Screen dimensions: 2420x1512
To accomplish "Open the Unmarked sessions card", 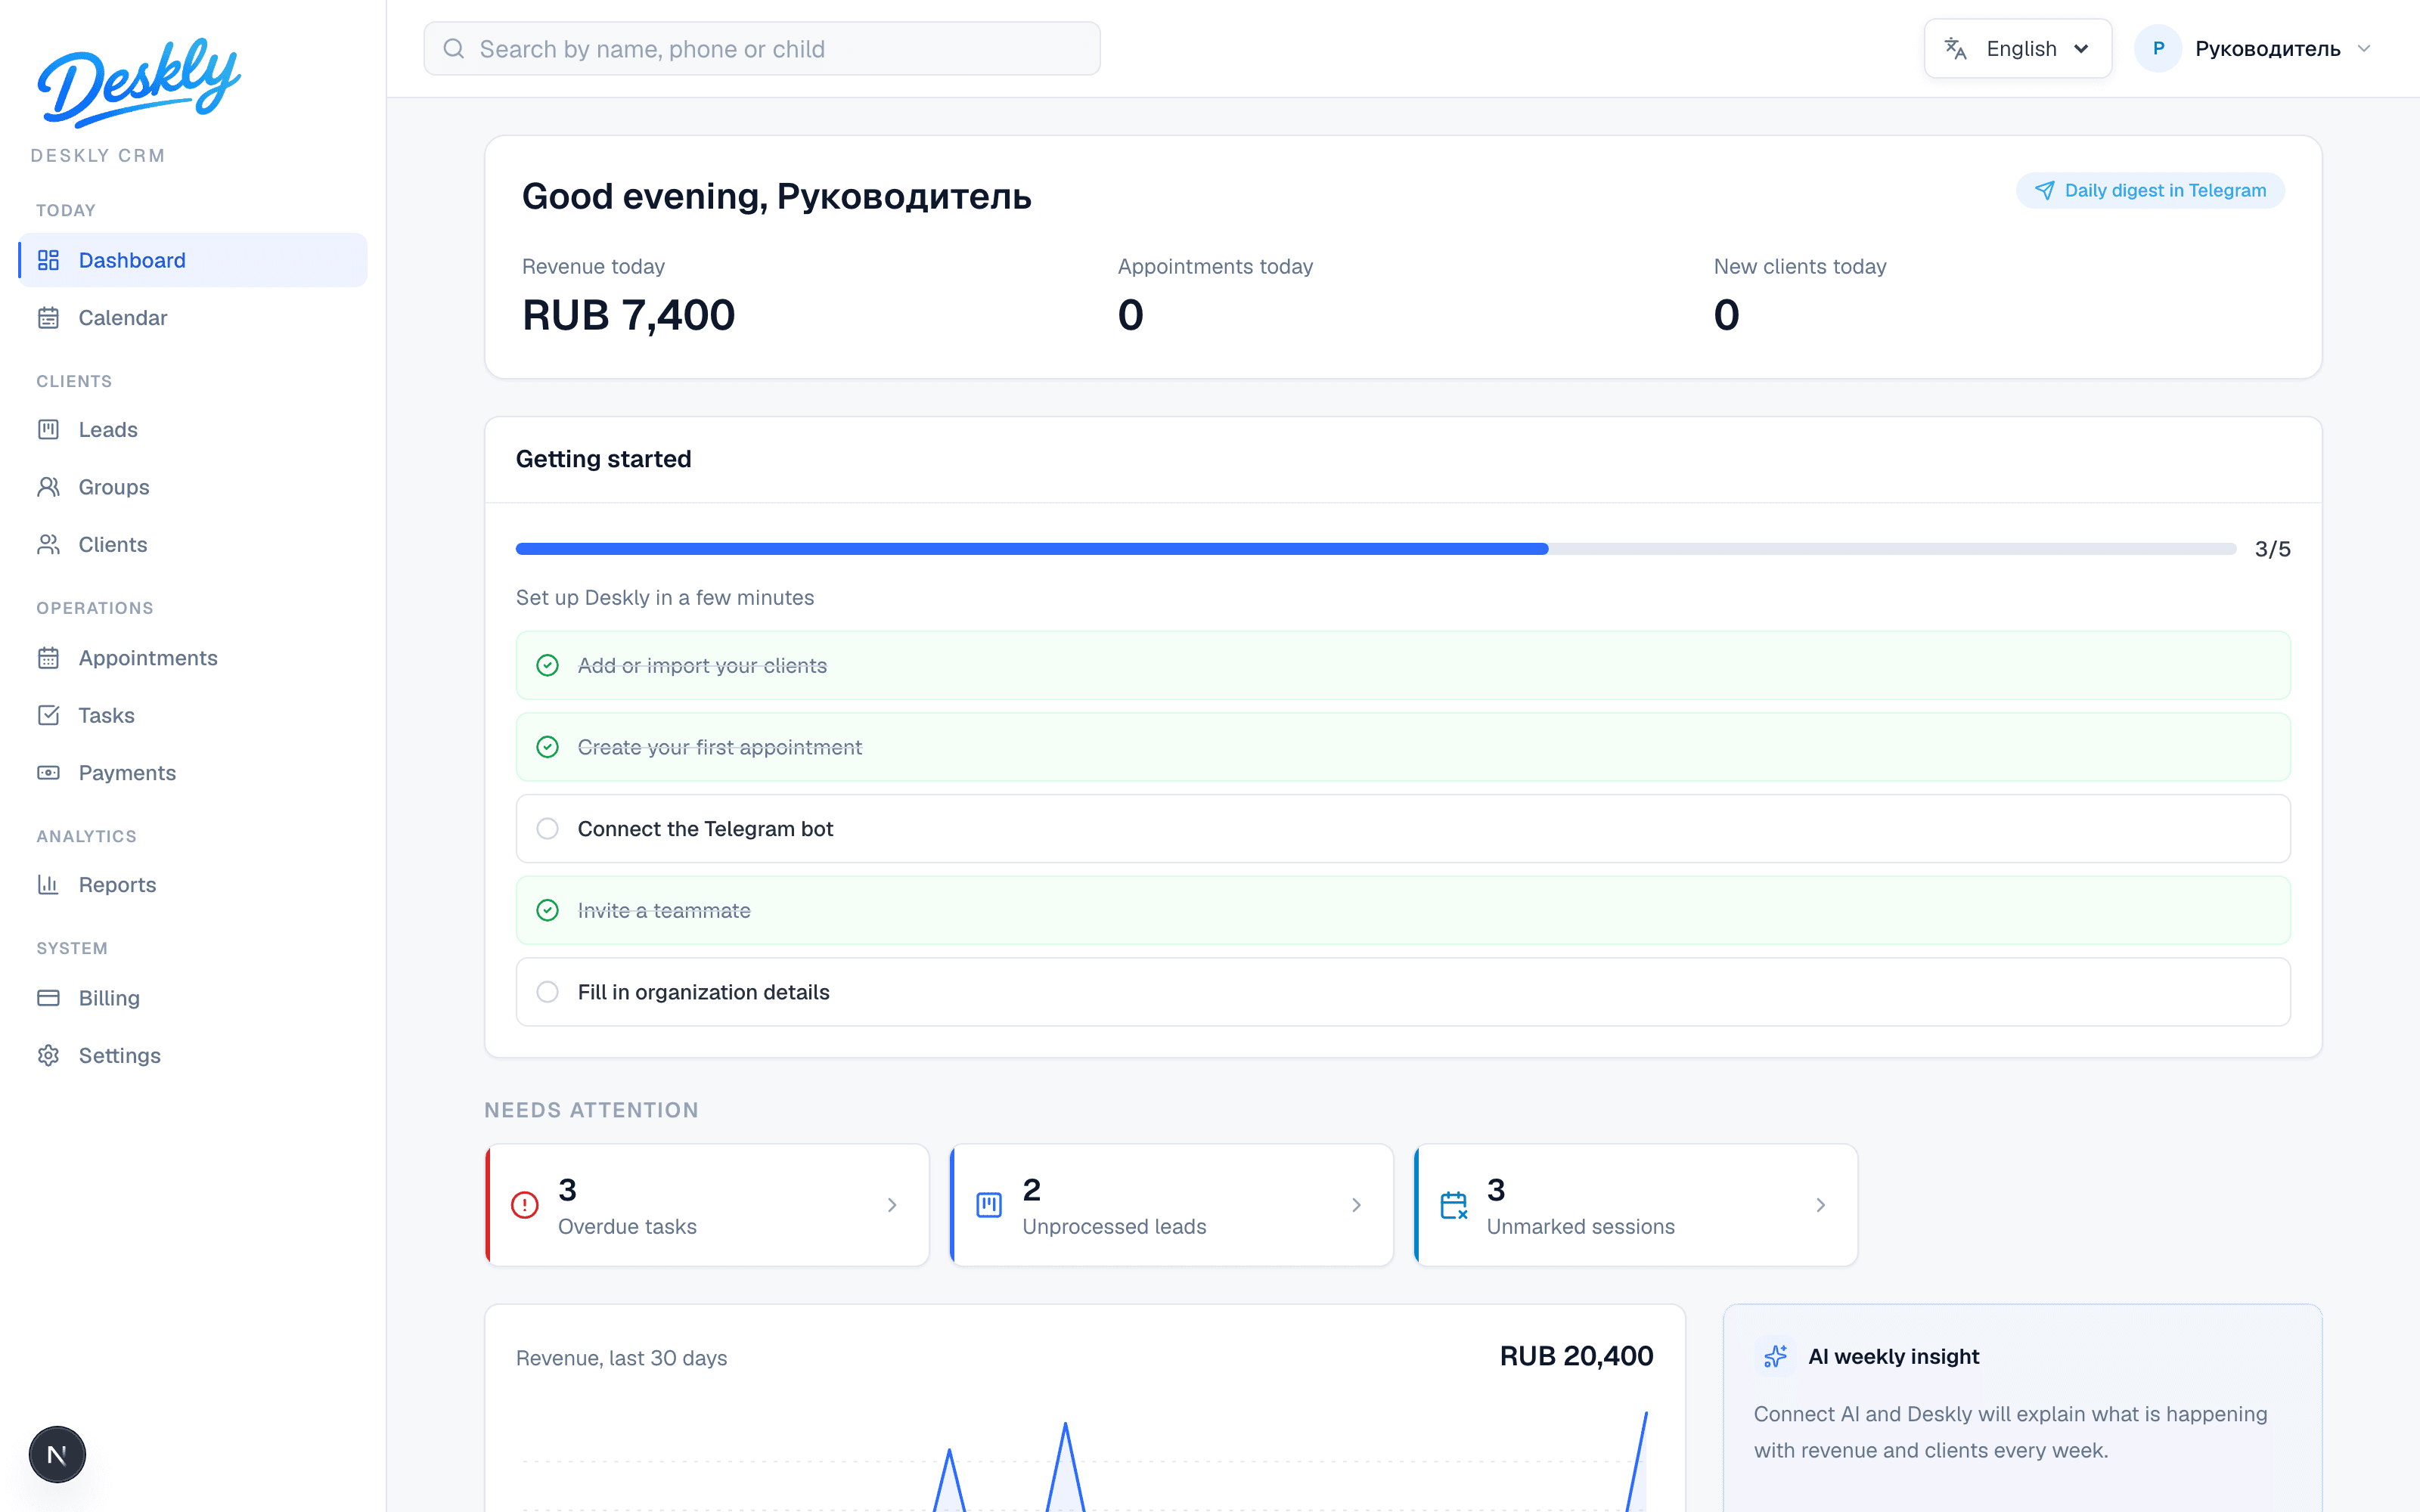I will click(1636, 1205).
